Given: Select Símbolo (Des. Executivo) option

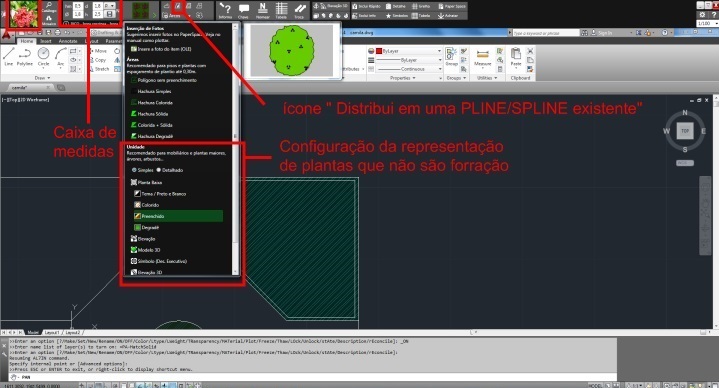Looking at the screenshot, I should [159, 261].
